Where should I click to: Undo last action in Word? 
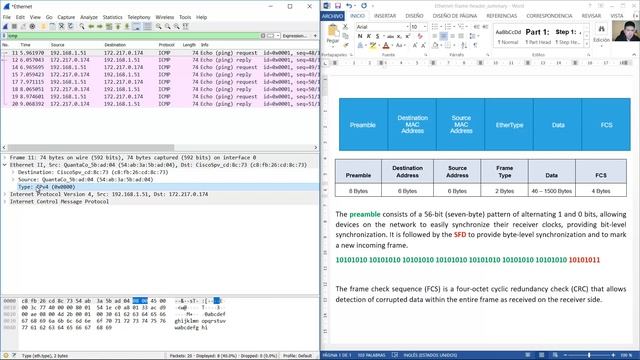[x=349, y=6]
